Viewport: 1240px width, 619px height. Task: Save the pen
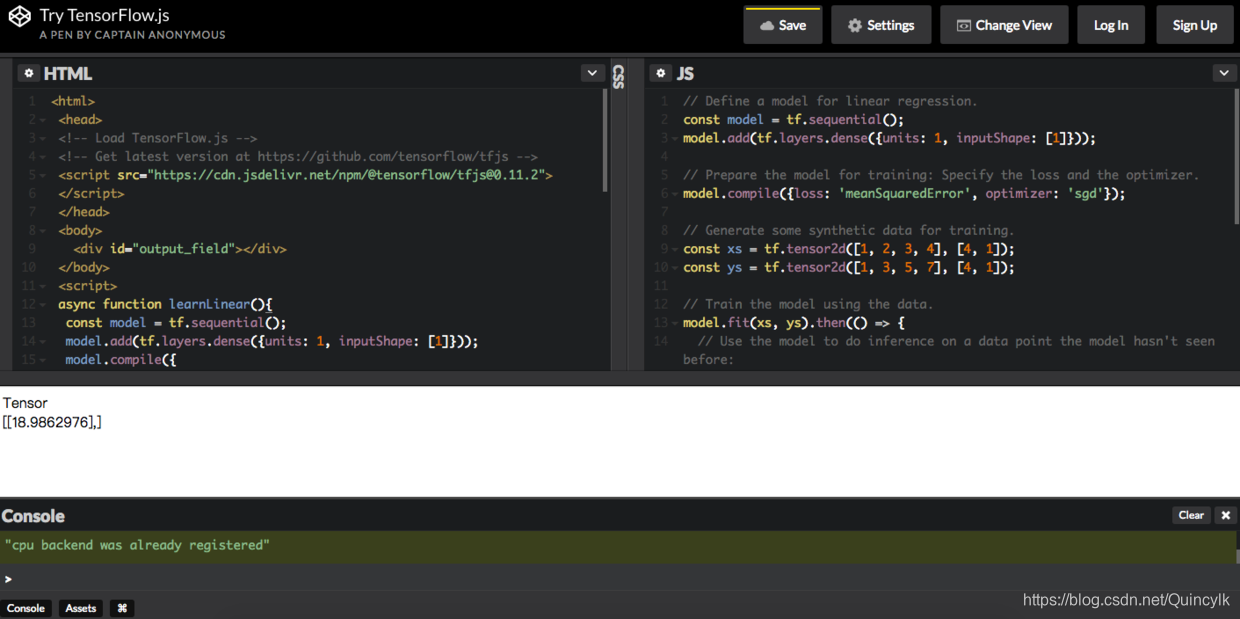[783, 25]
